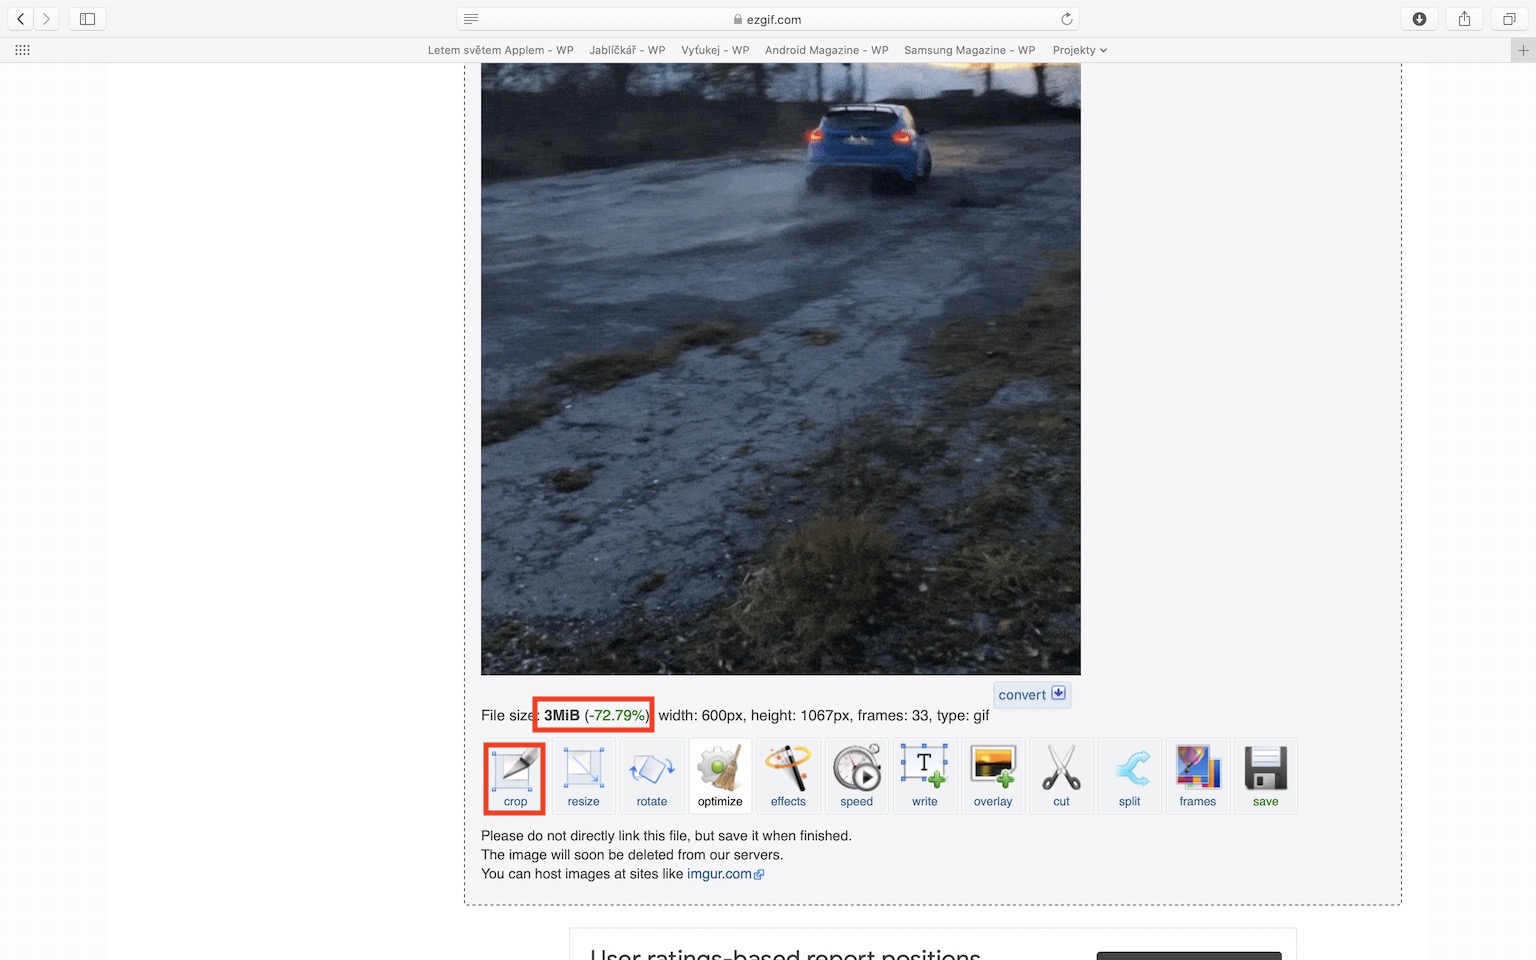The height and width of the screenshot is (960, 1536).
Task: Click the "(-72.79%)" size reduction text
Action: pyautogui.click(x=617, y=716)
